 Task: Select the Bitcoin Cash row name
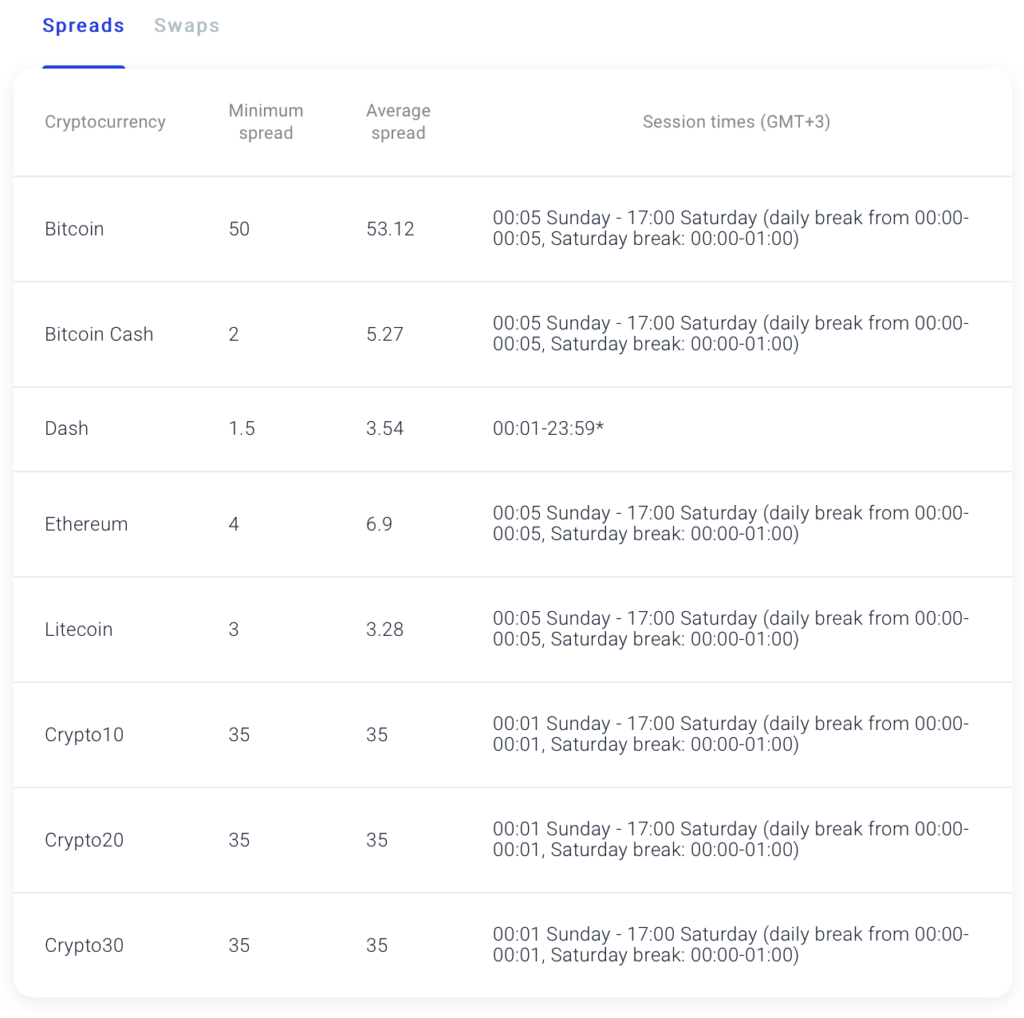coord(99,334)
